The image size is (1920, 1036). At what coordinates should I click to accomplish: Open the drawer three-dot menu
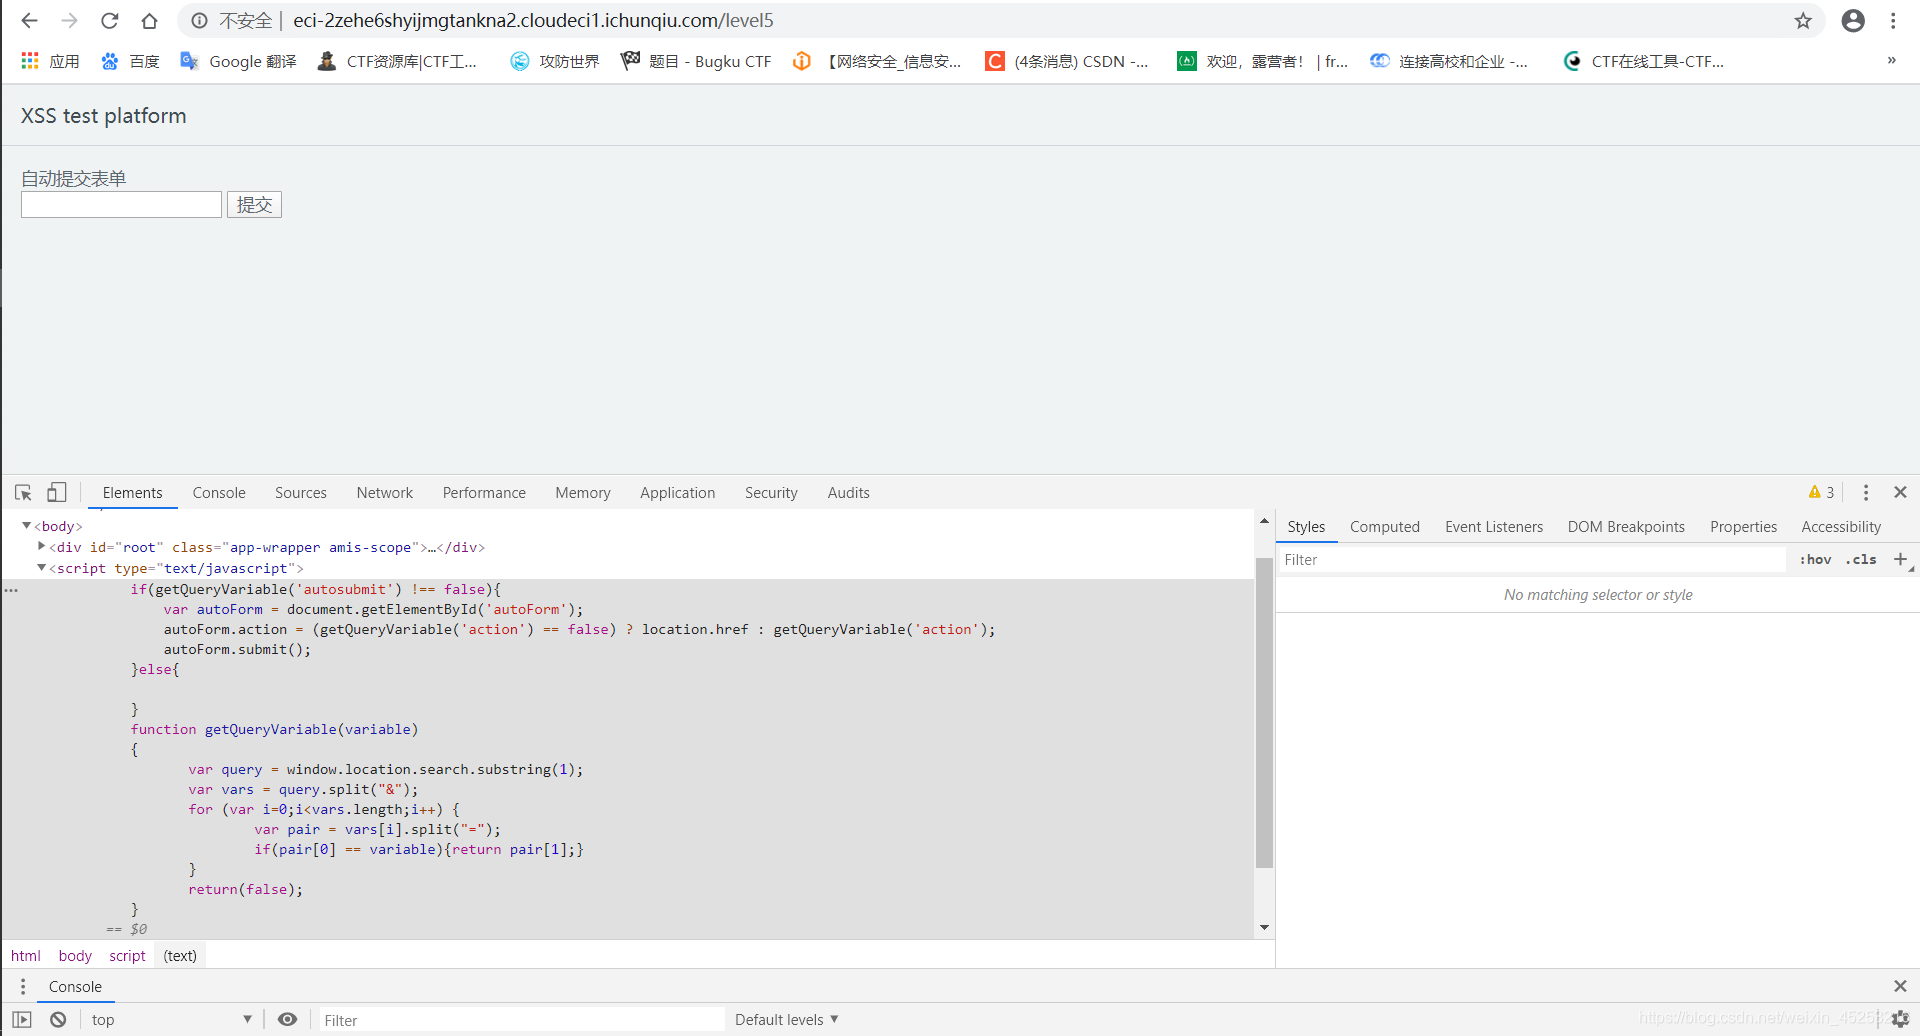pyautogui.click(x=22, y=986)
